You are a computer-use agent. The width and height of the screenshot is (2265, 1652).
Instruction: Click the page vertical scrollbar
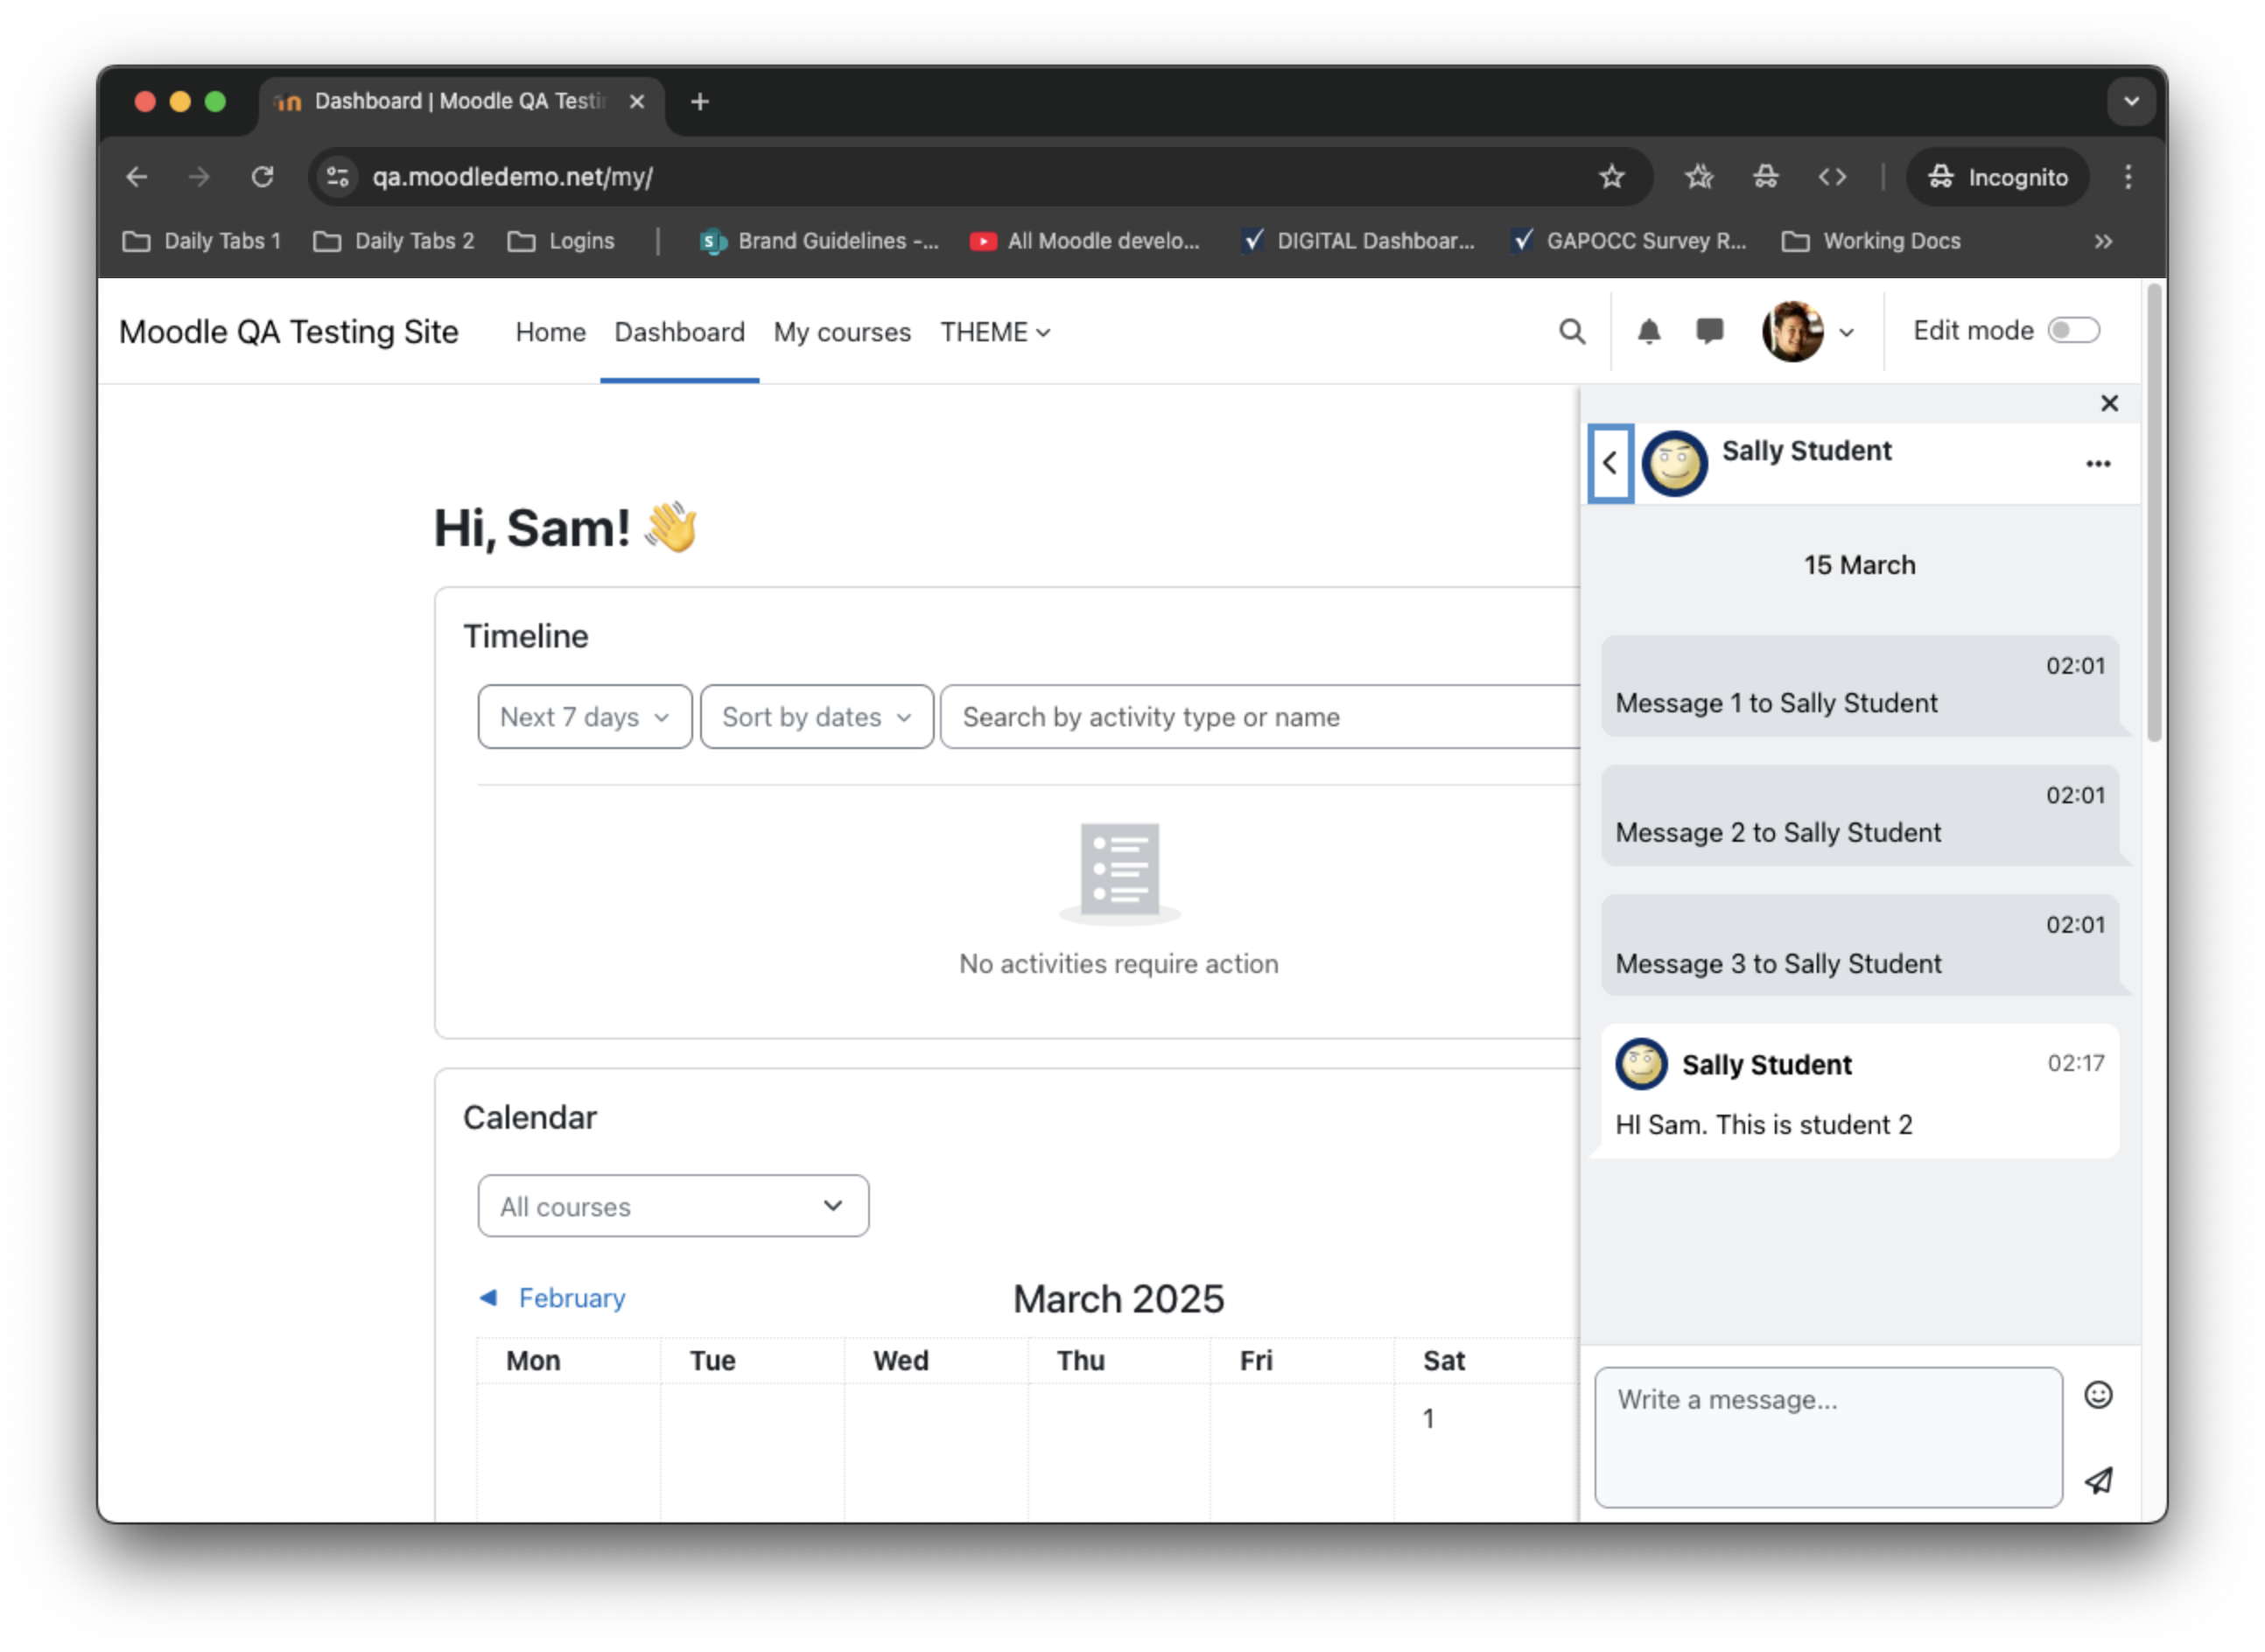(2153, 513)
